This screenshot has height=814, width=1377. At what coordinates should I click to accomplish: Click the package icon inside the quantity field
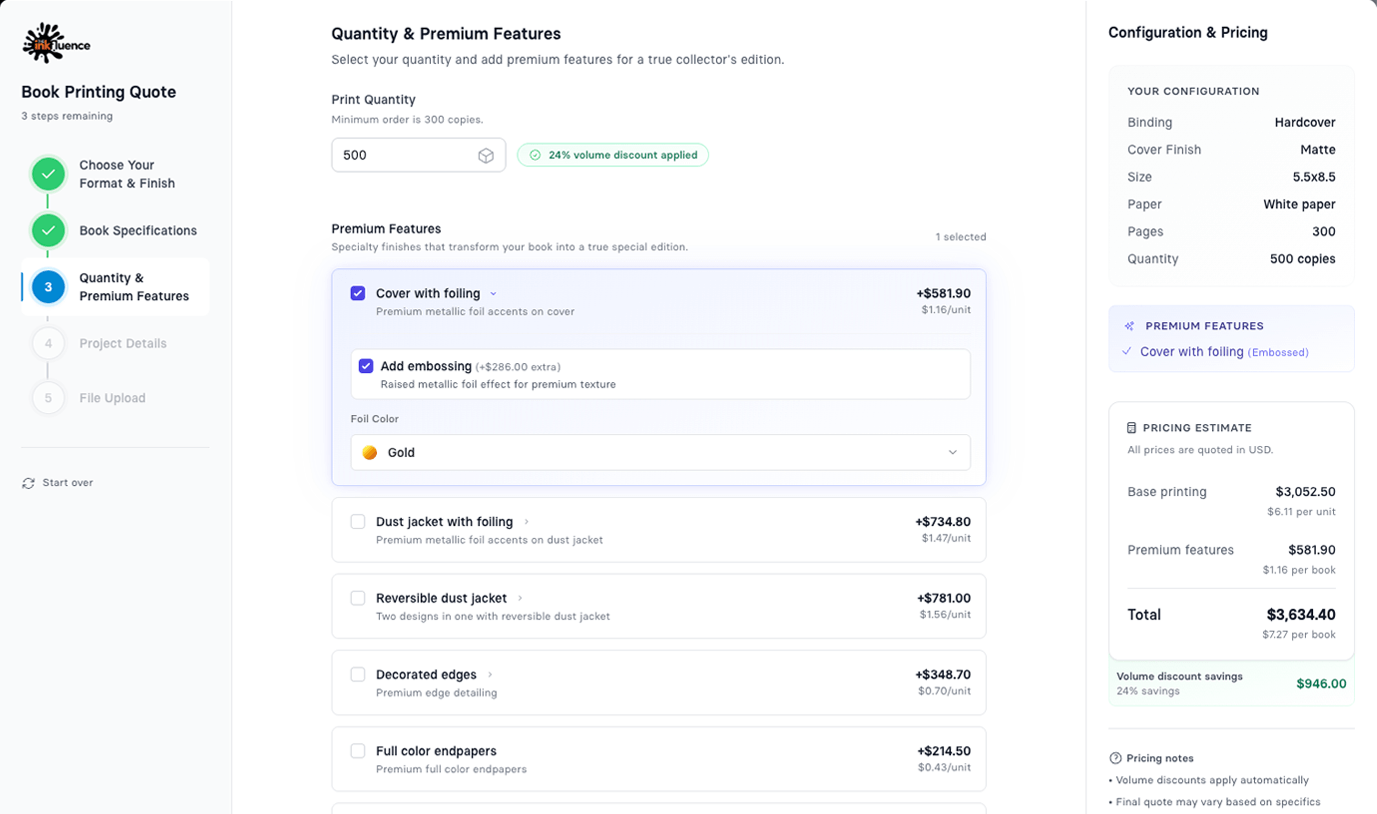pyautogui.click(x=486, y=155)
